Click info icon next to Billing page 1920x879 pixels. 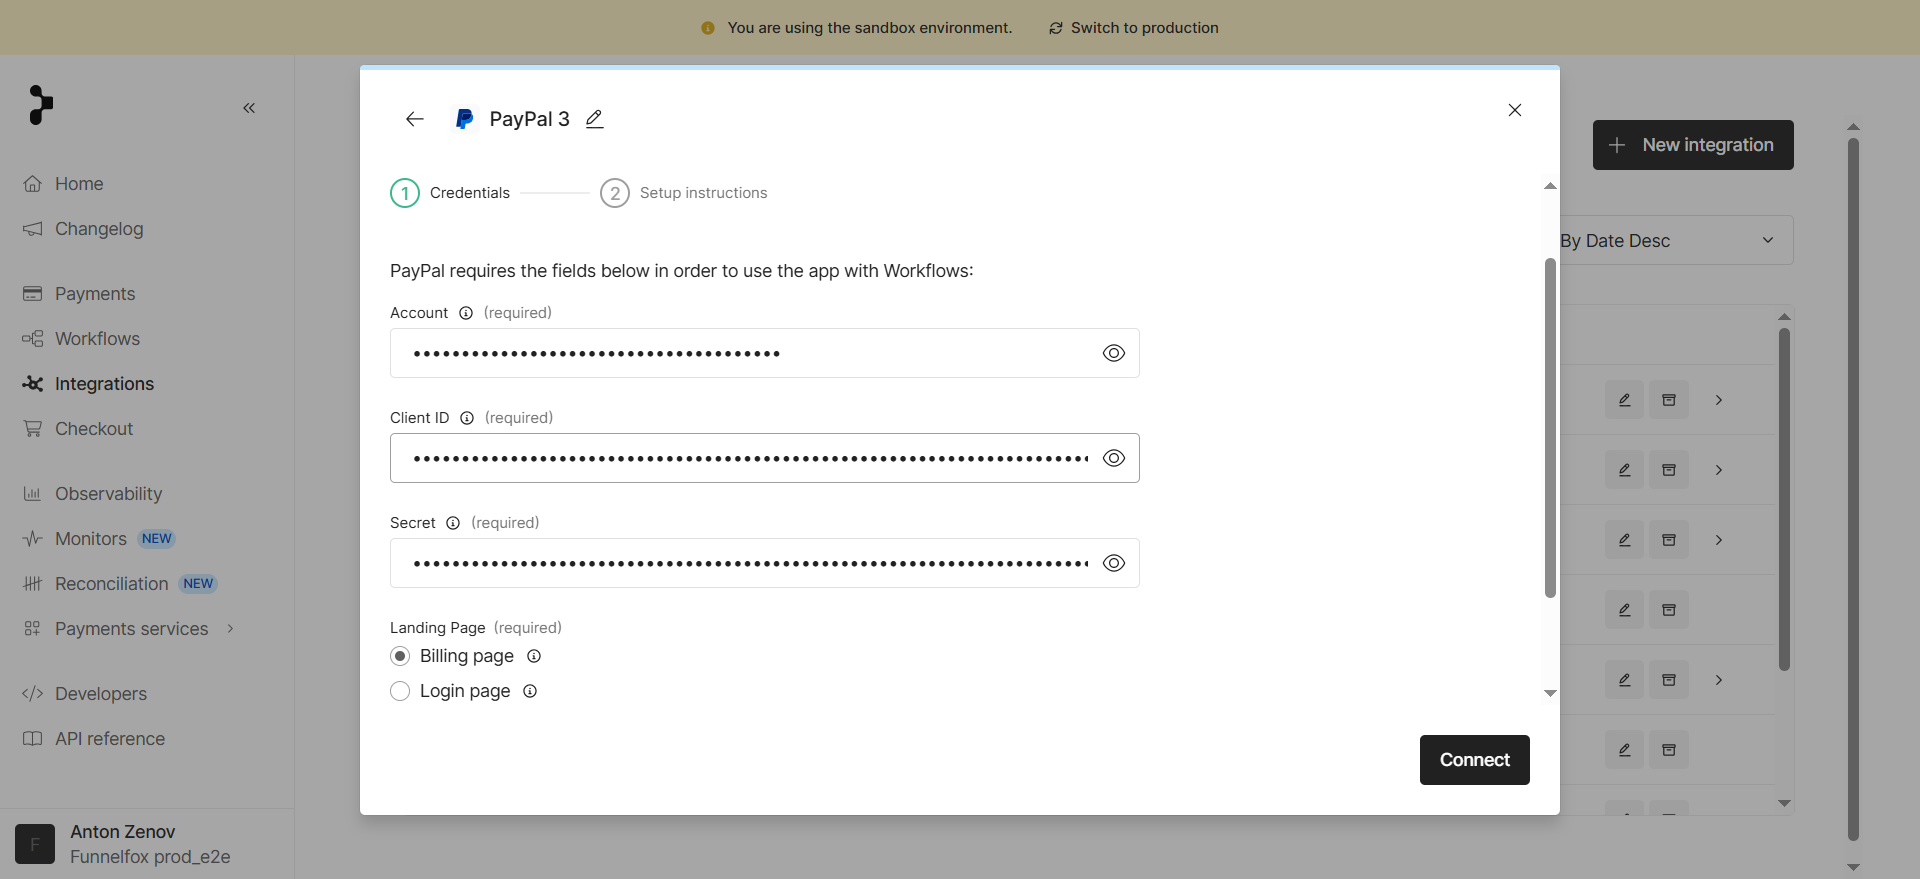534,656
